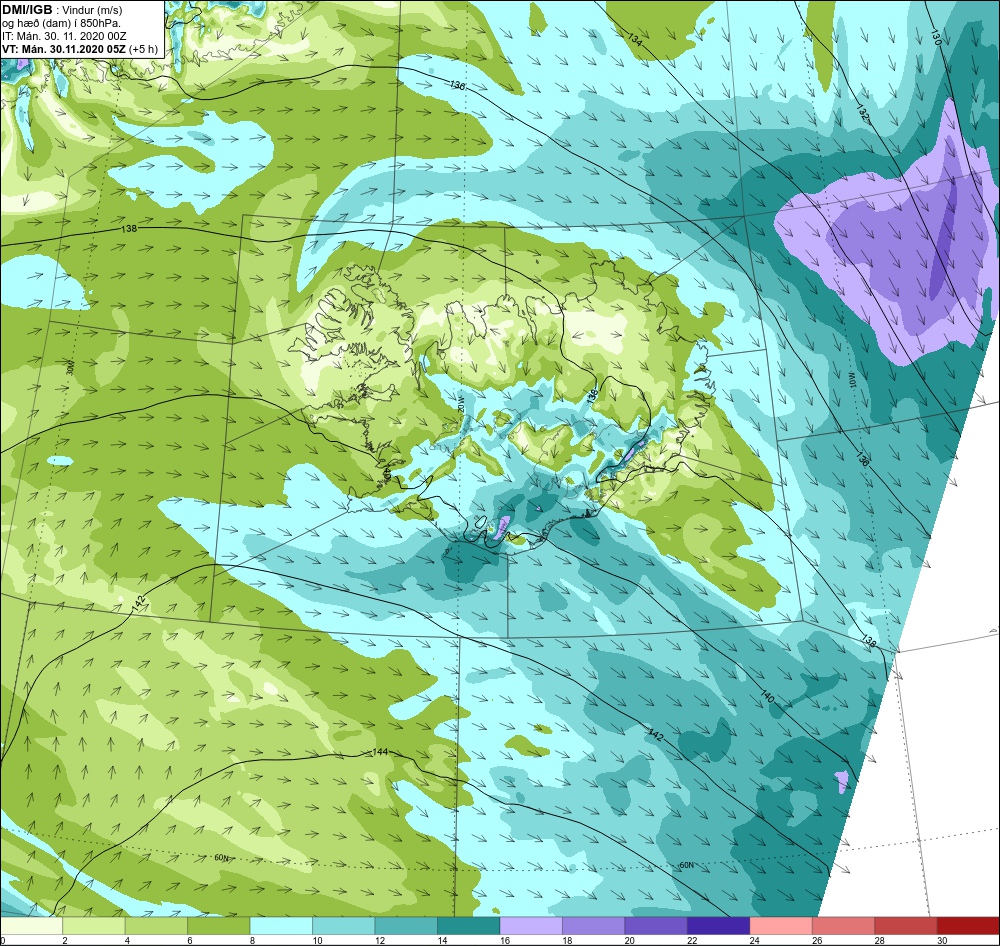Click the 22–24 m/s dark indigo legend swatch

(719, 926)
